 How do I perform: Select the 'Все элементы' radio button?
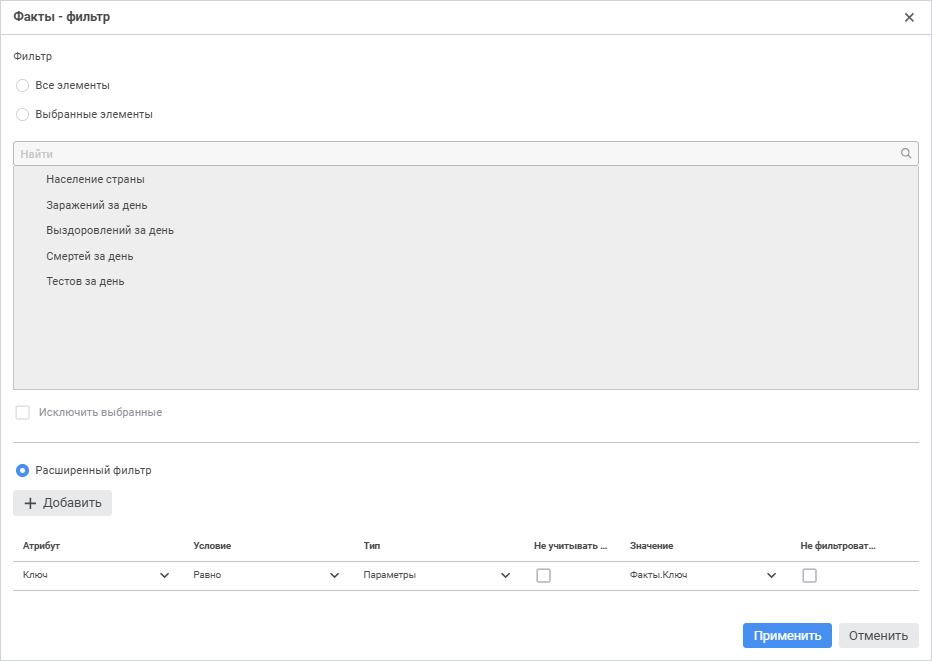23,86
